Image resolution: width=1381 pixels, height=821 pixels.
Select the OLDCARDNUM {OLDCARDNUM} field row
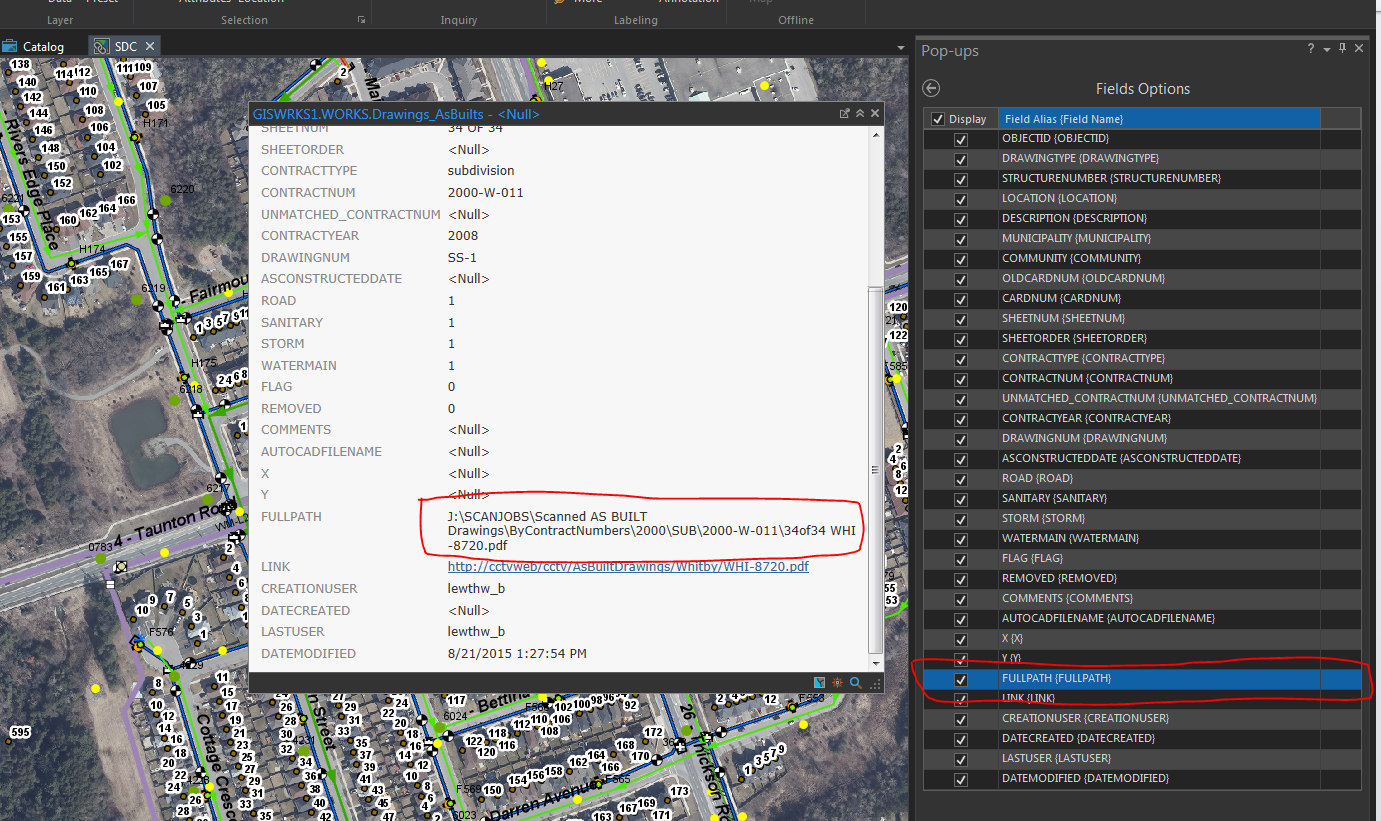point(1141,278)
